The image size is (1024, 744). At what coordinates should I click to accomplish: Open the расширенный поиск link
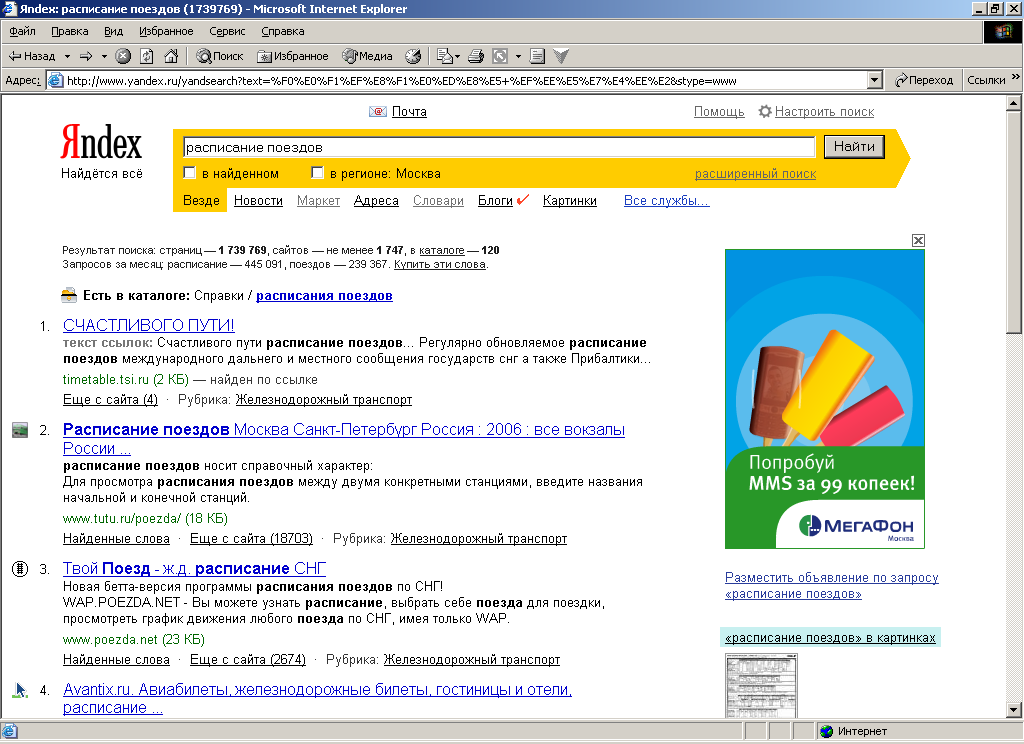coord(756,174)
